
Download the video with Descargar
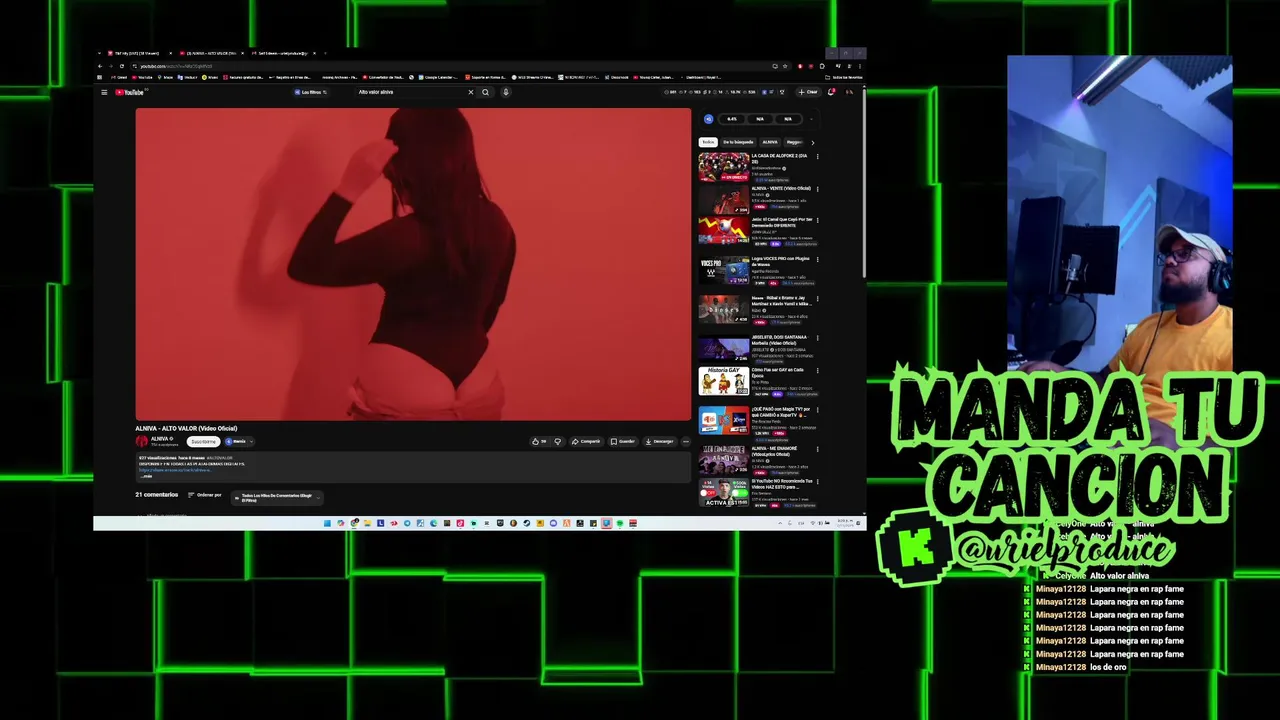[x=660, y=441]
